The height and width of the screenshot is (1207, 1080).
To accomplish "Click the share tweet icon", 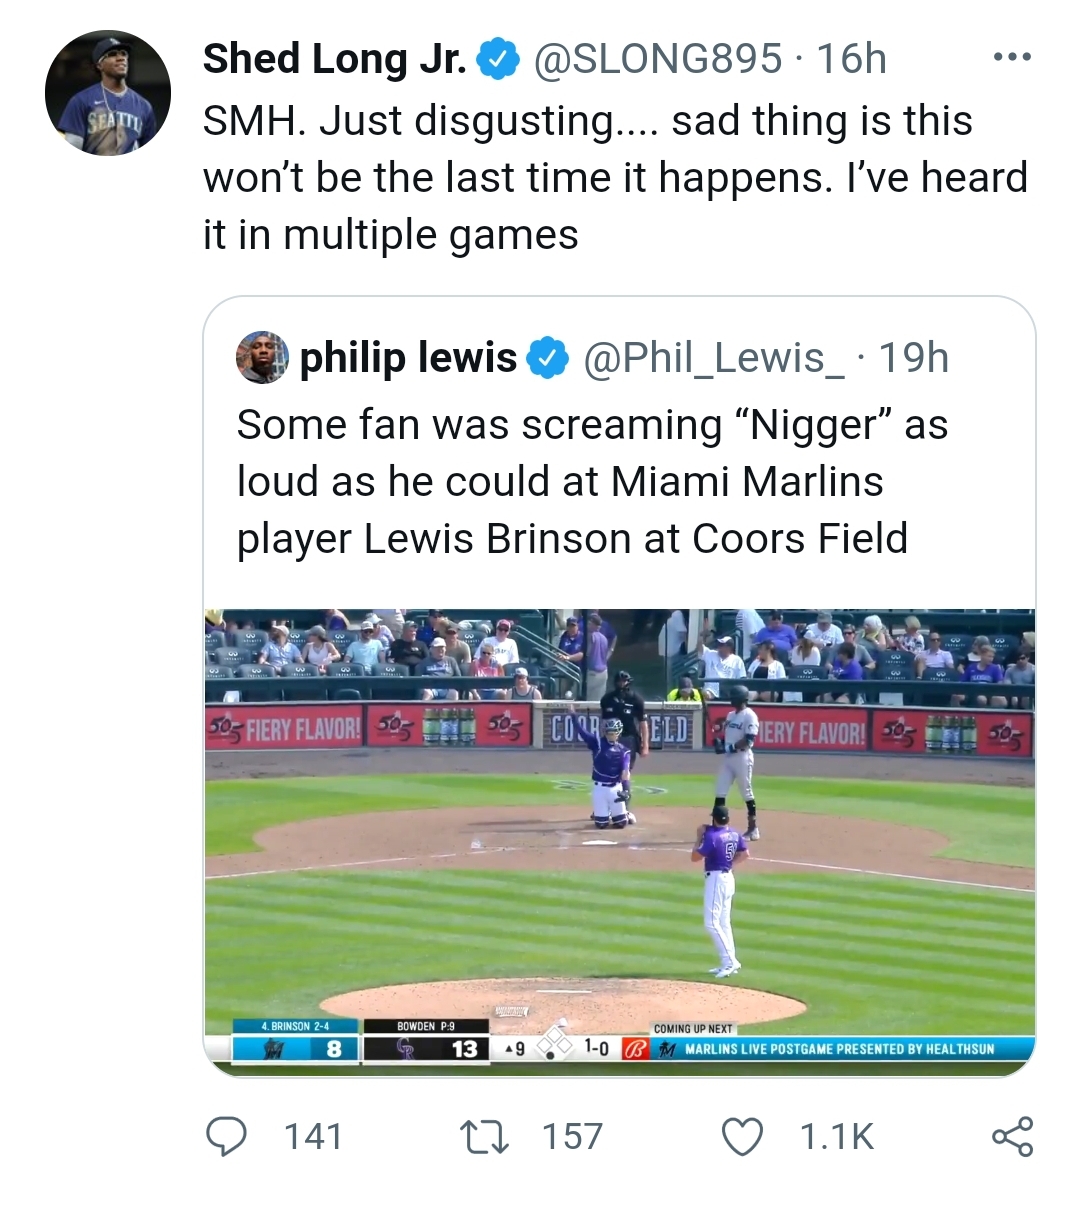I will tap(1012, 1137).
